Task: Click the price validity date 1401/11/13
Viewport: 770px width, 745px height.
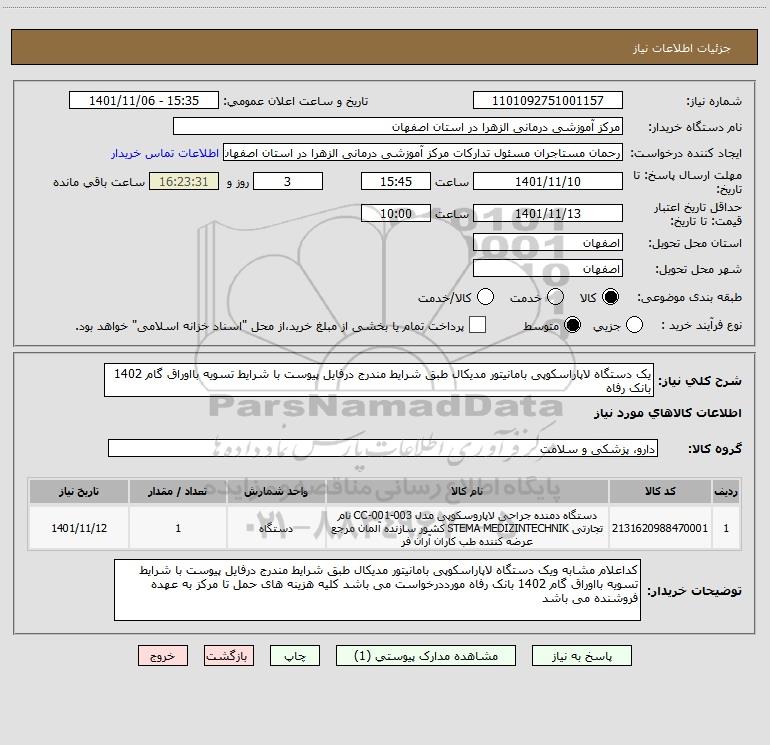Action: (548, 214)
